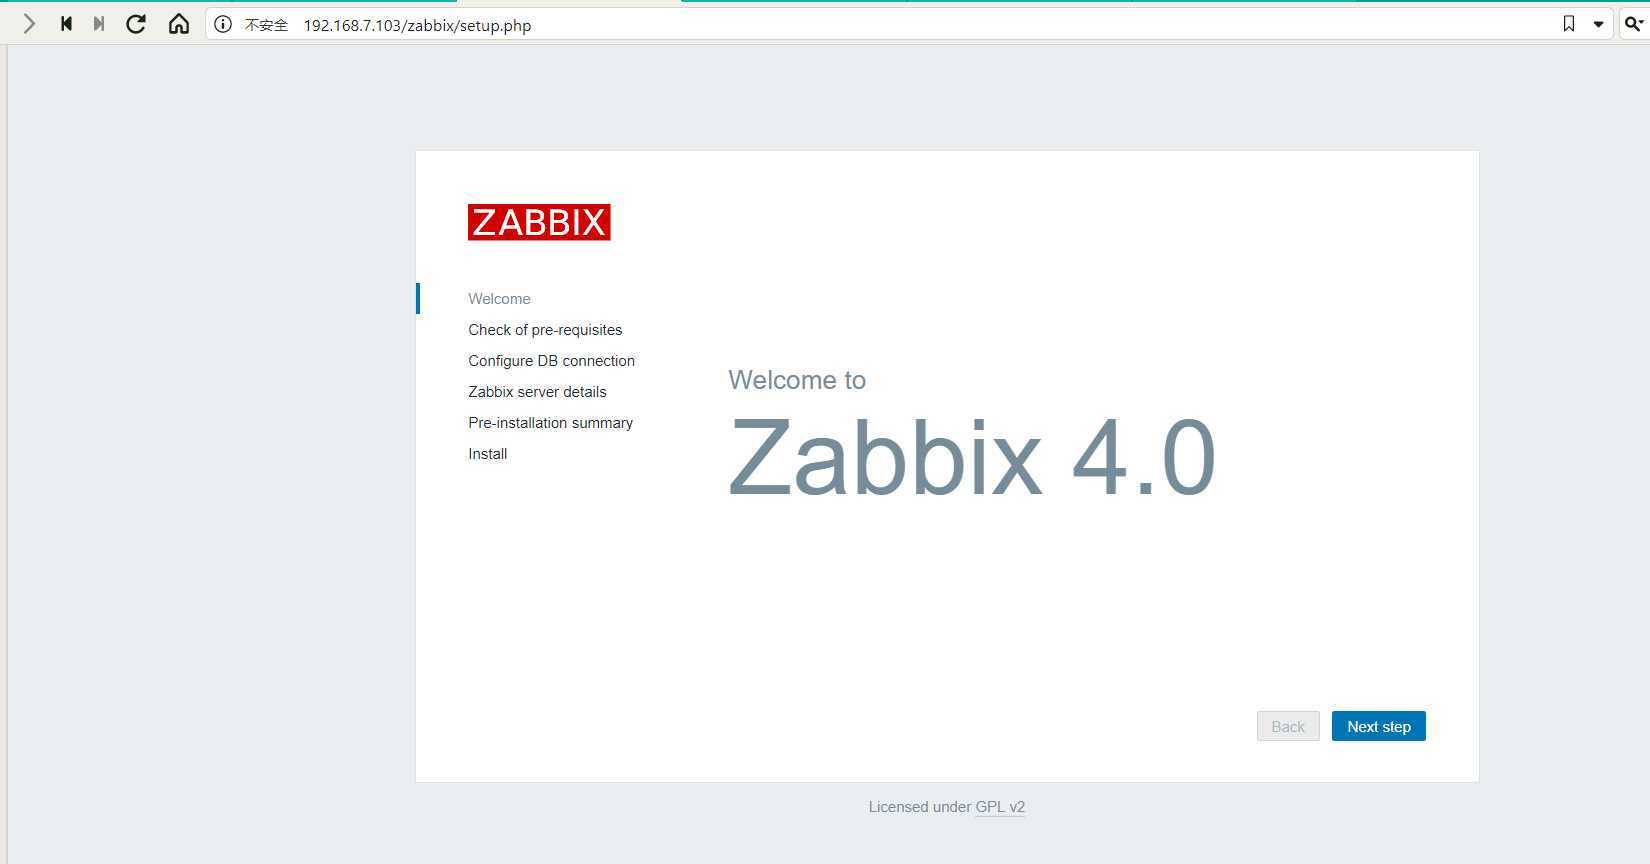
Task: Bookmark this page with the bookmark icon
Action: tap(1569, 24)
